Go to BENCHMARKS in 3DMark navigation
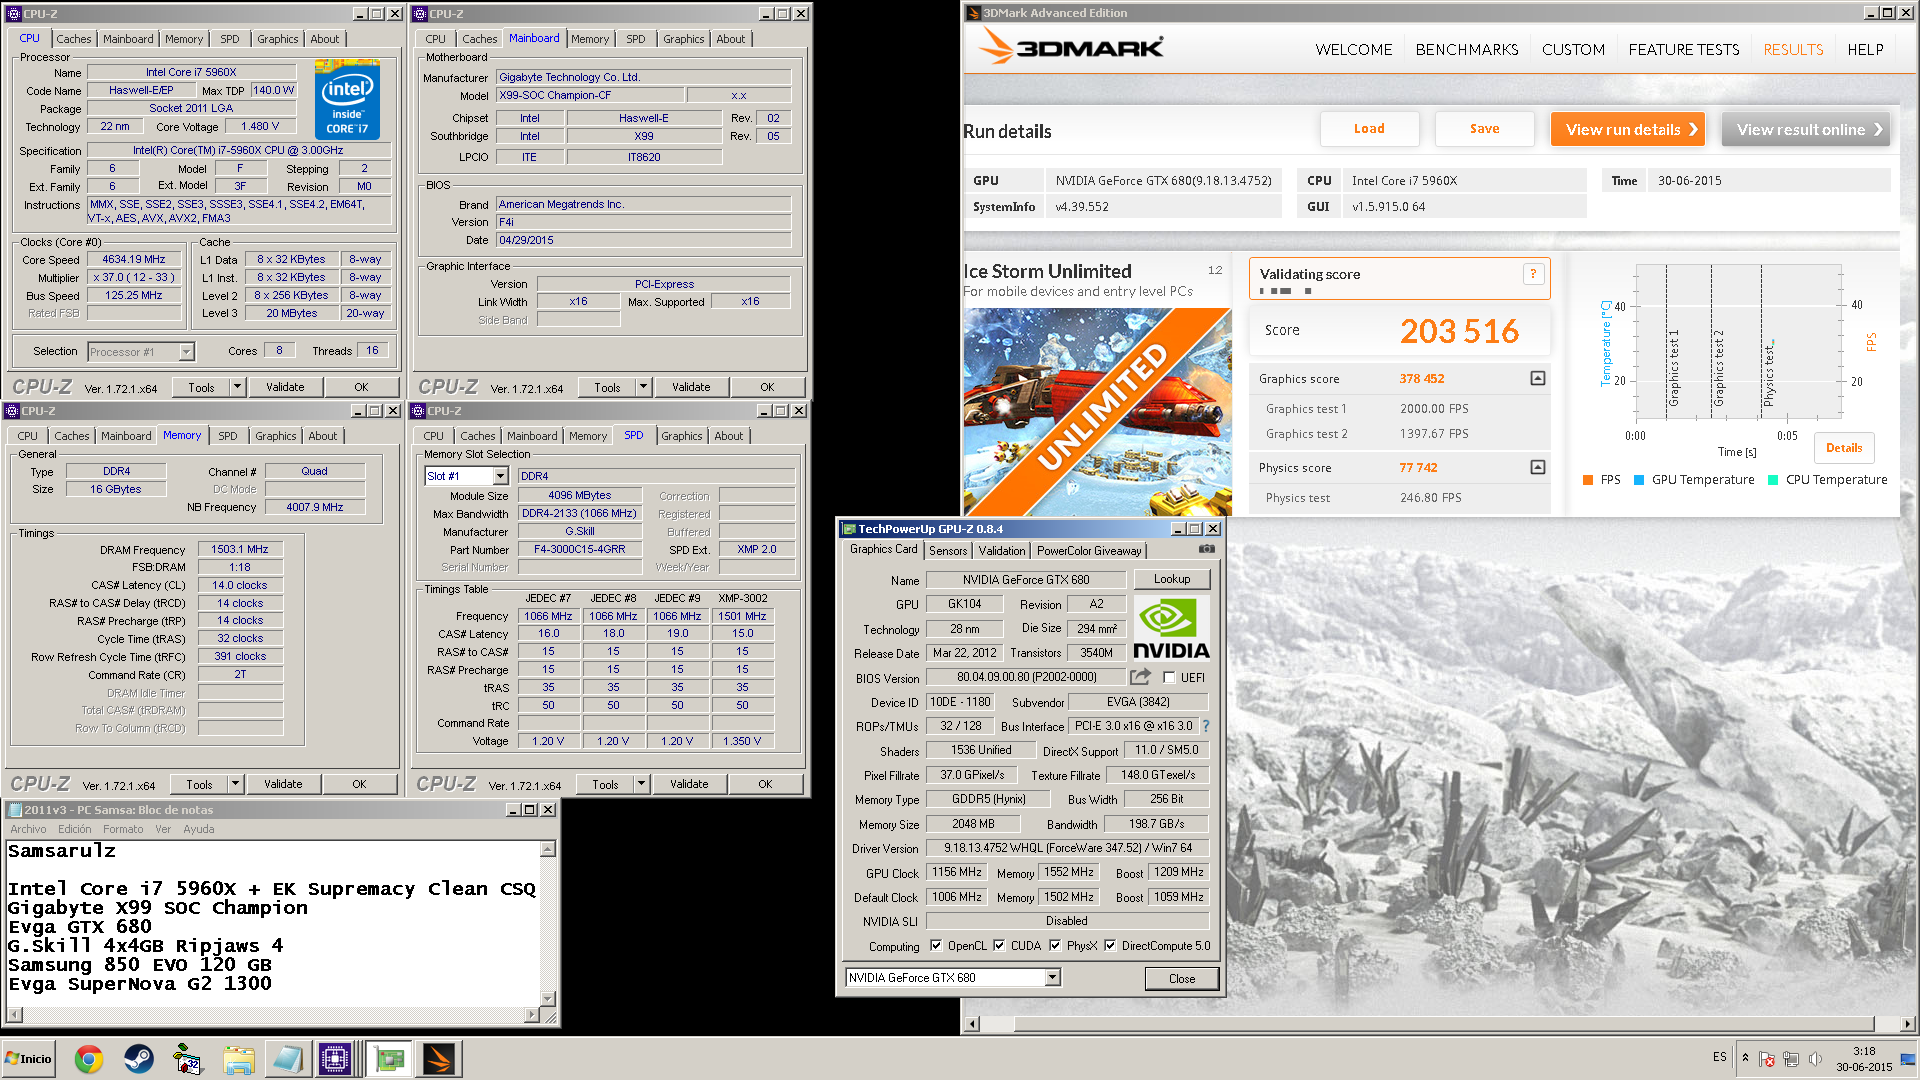The image size is (1920, 1080). click(x=1466, y=49)
